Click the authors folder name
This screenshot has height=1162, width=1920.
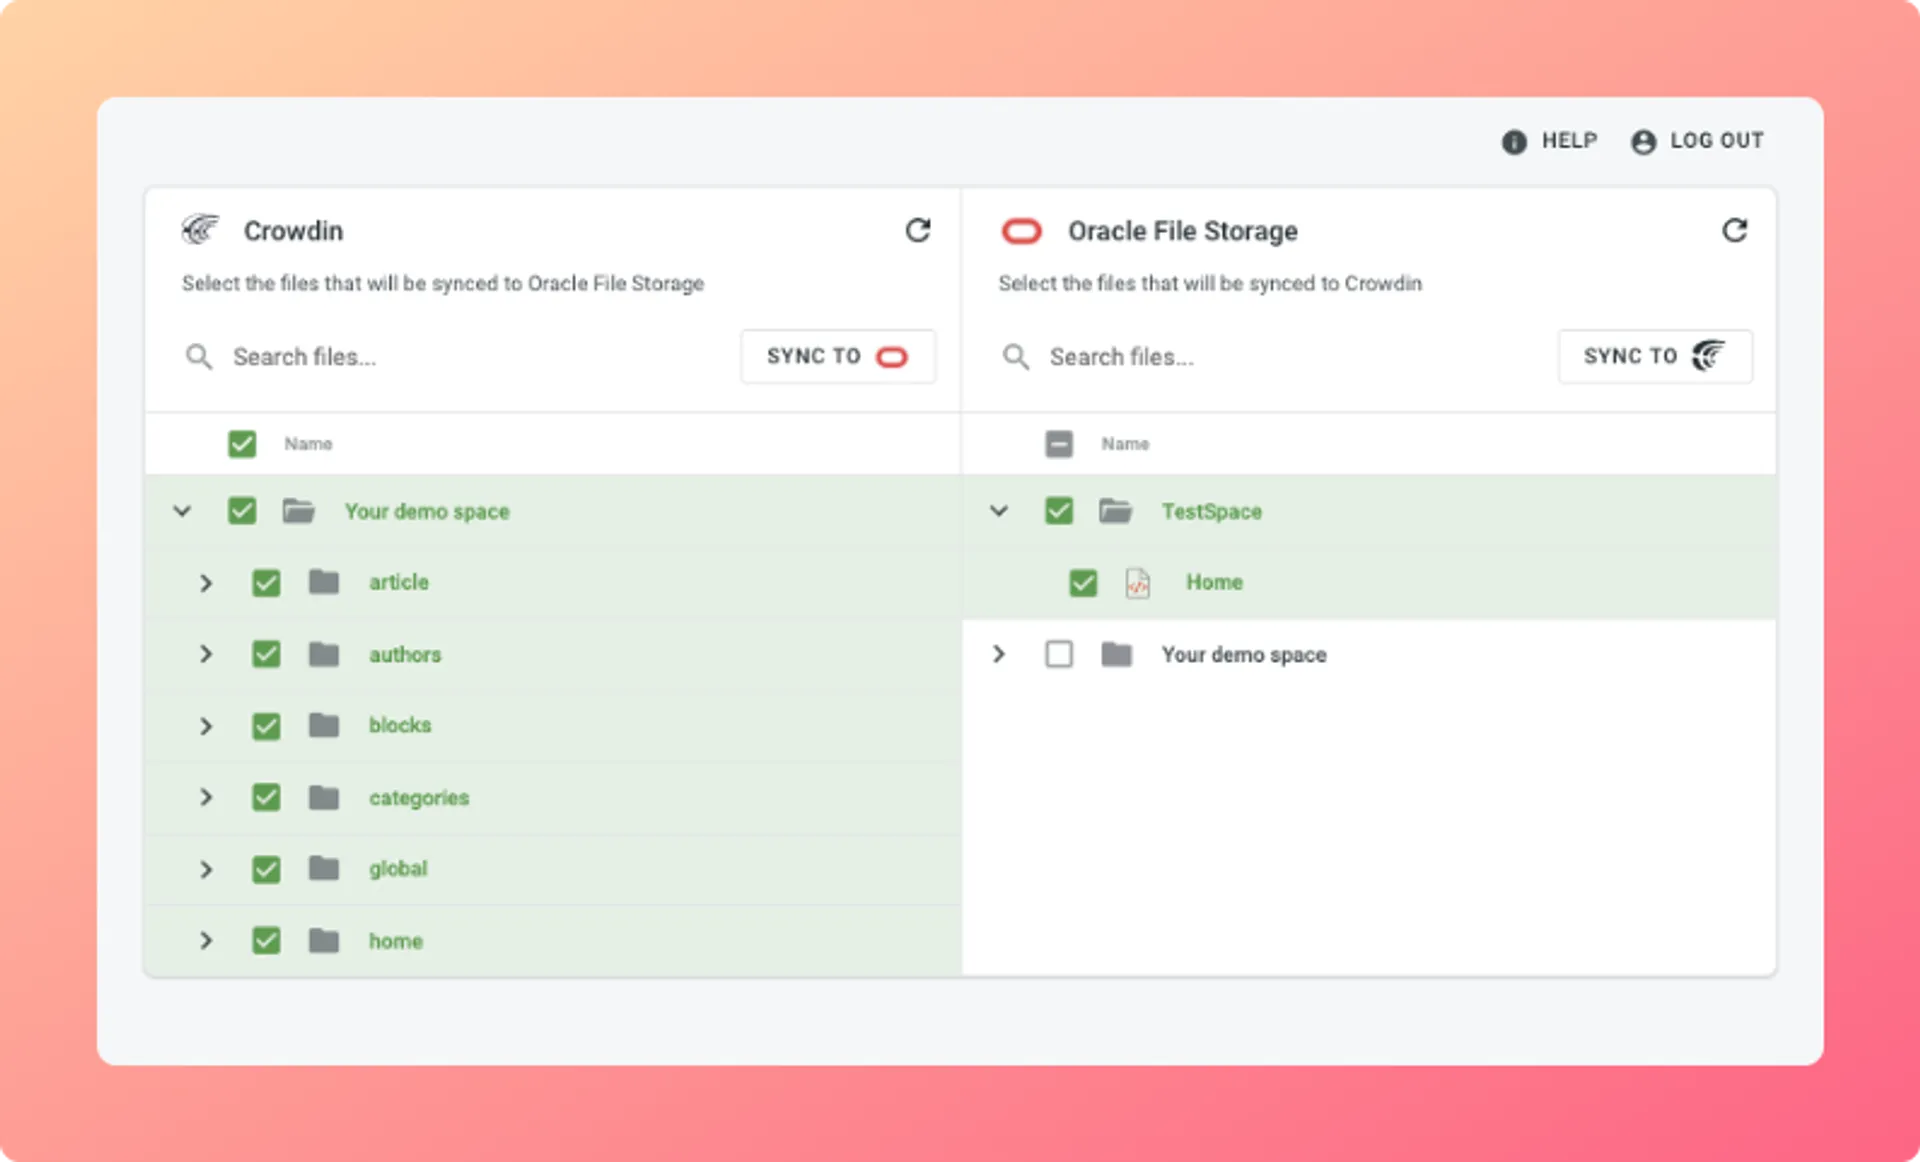tap(405, 654)
